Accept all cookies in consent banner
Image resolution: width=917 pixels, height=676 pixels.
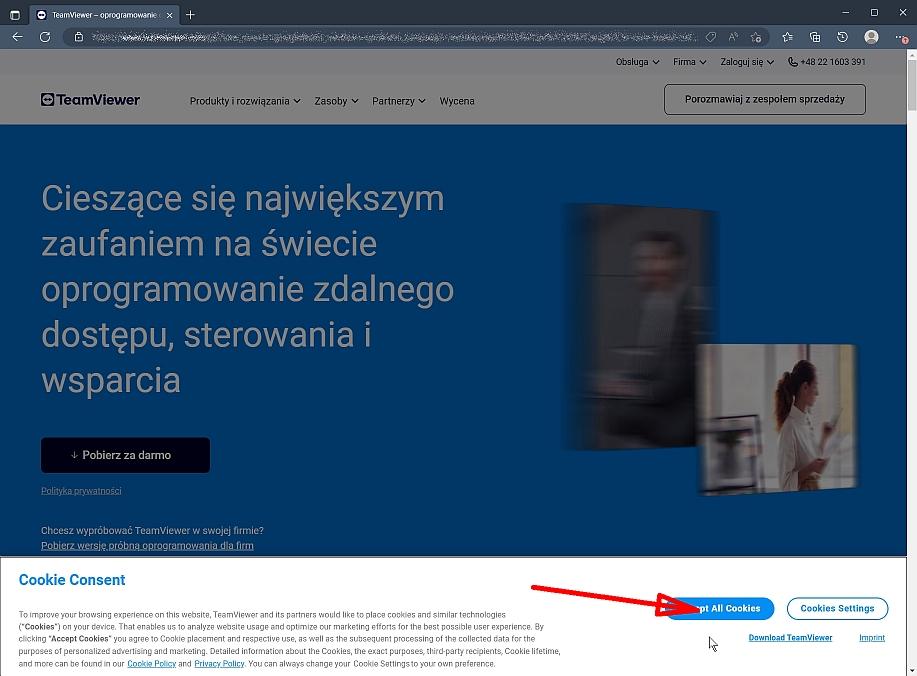pyautogui.click(x=719, y=608)
